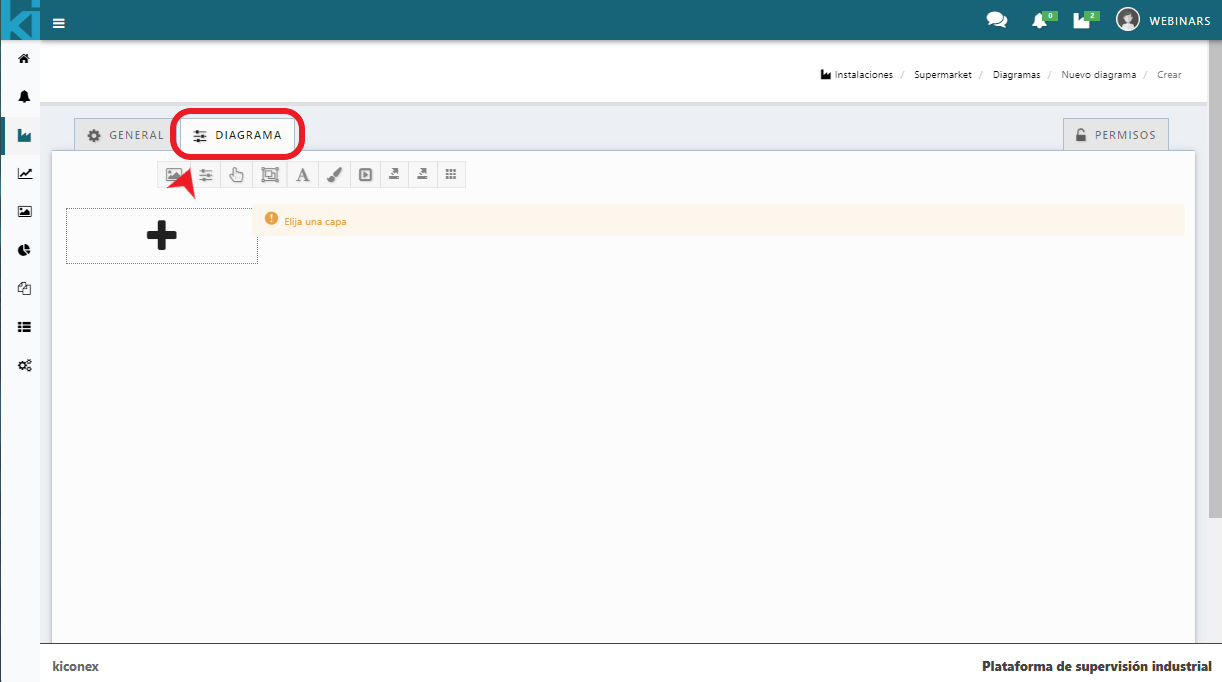
Task: Switch to the GENERAL tab
Action: pos(125,135)
